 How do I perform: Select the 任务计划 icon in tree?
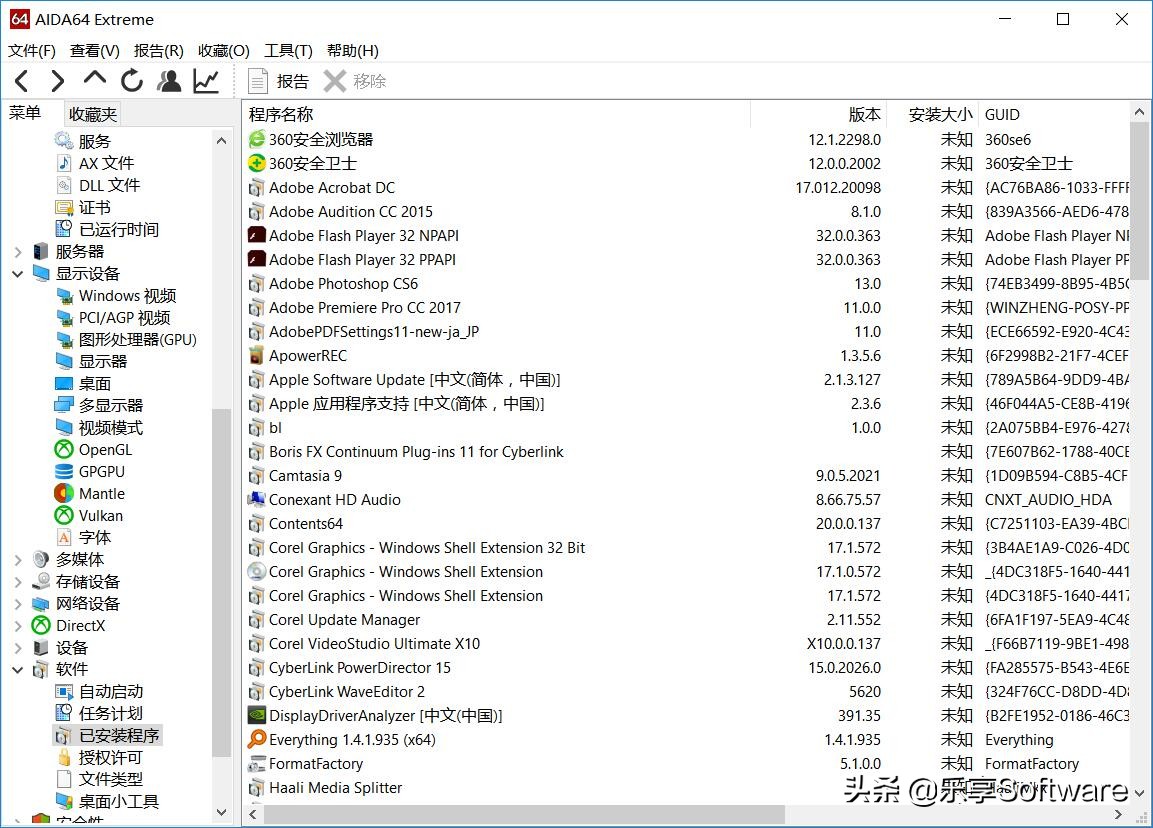point(64,713)
